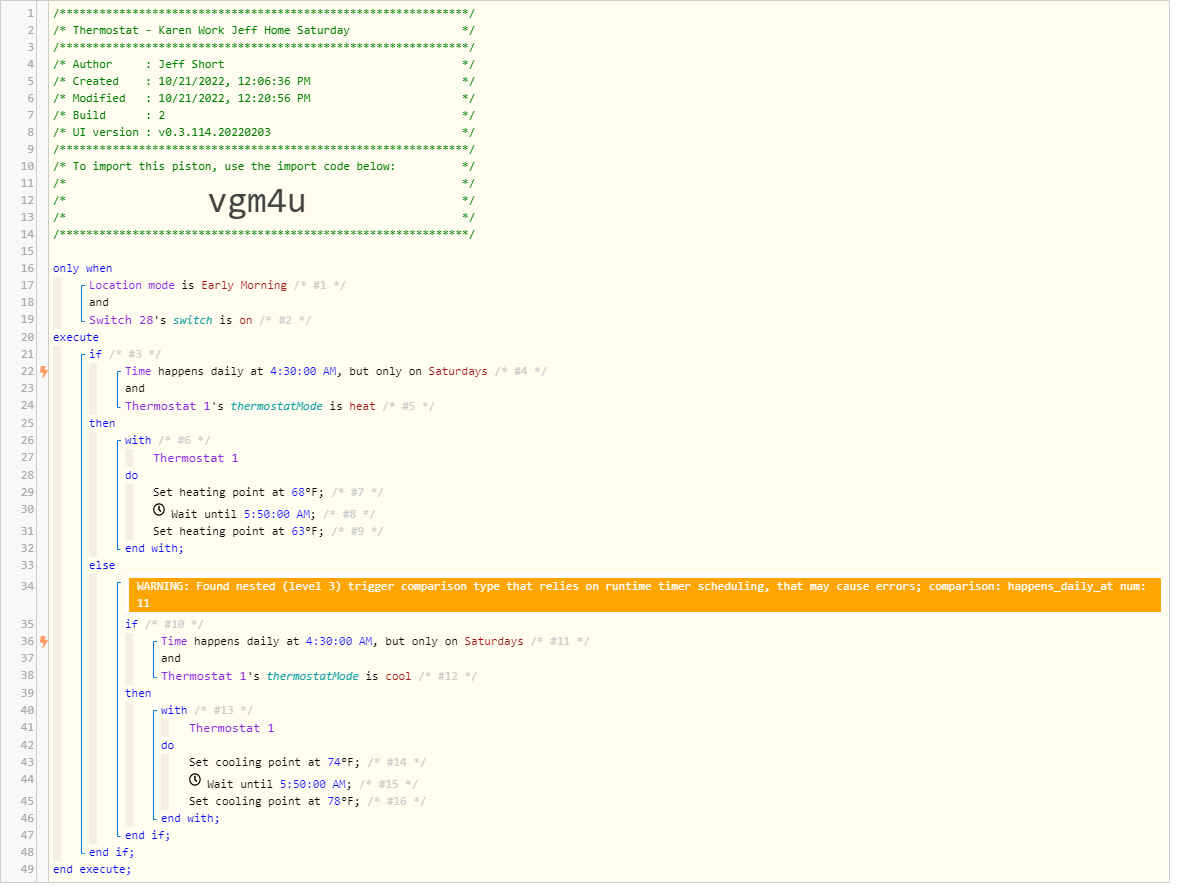Select the "Early Morning" location mode value
1178x888 pixels.
(x=243, y=284)
